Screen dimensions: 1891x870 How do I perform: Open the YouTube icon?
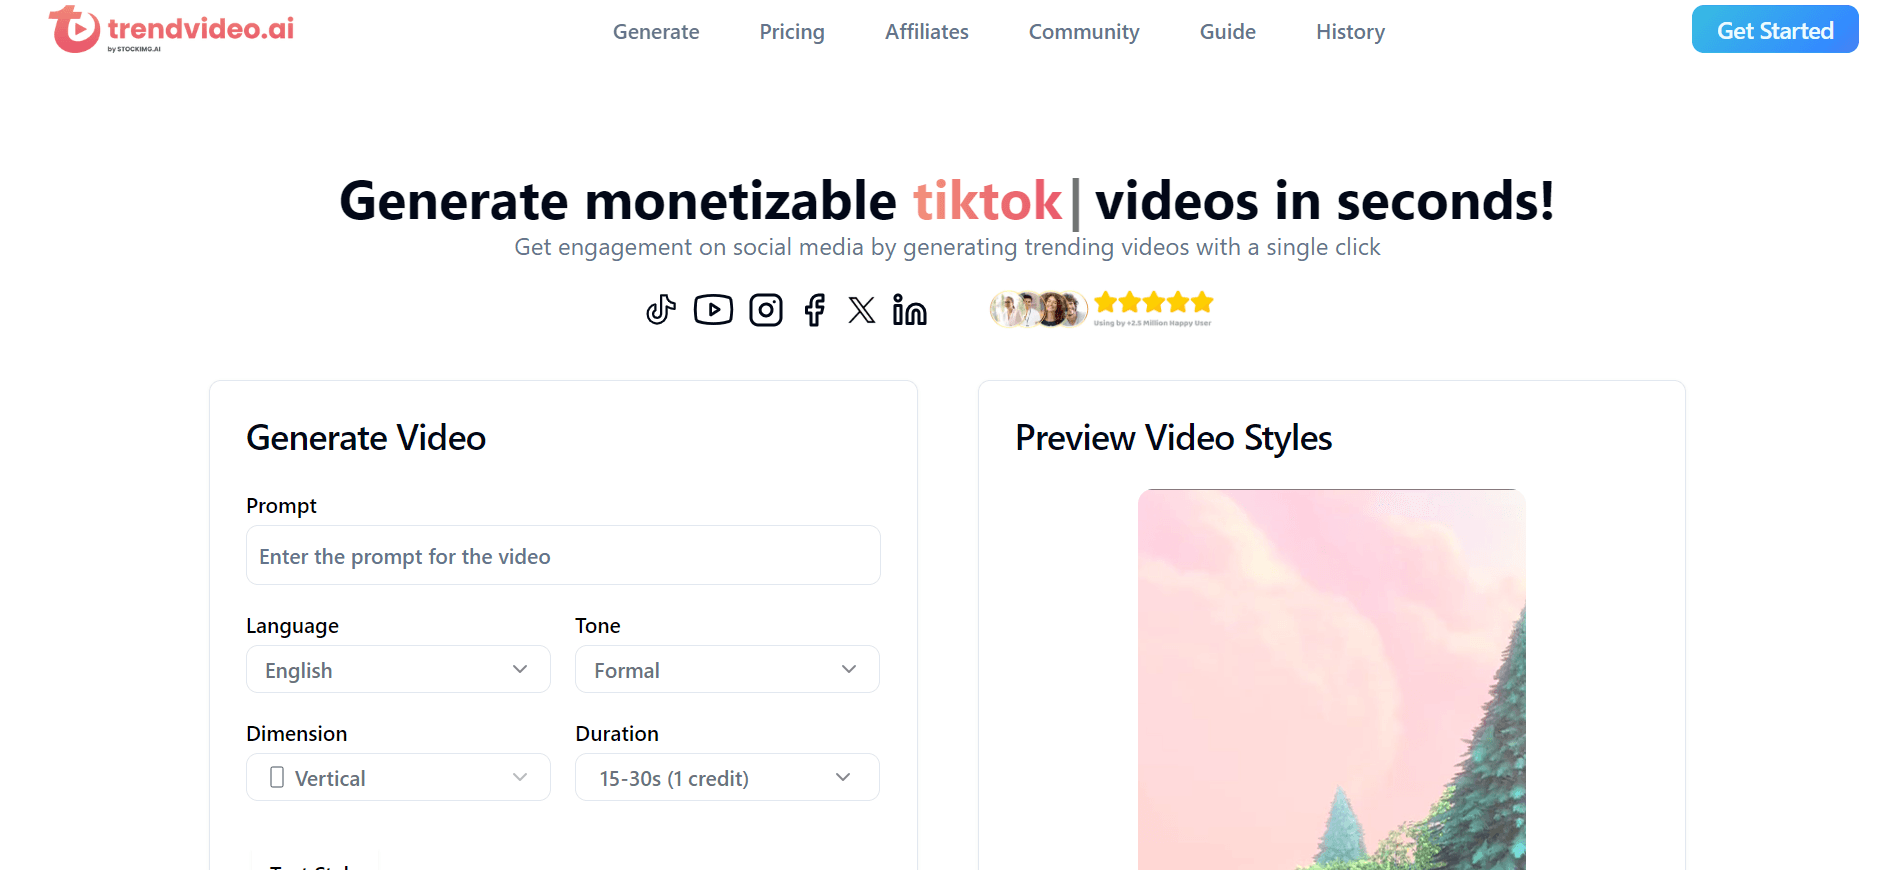[713, 310]
